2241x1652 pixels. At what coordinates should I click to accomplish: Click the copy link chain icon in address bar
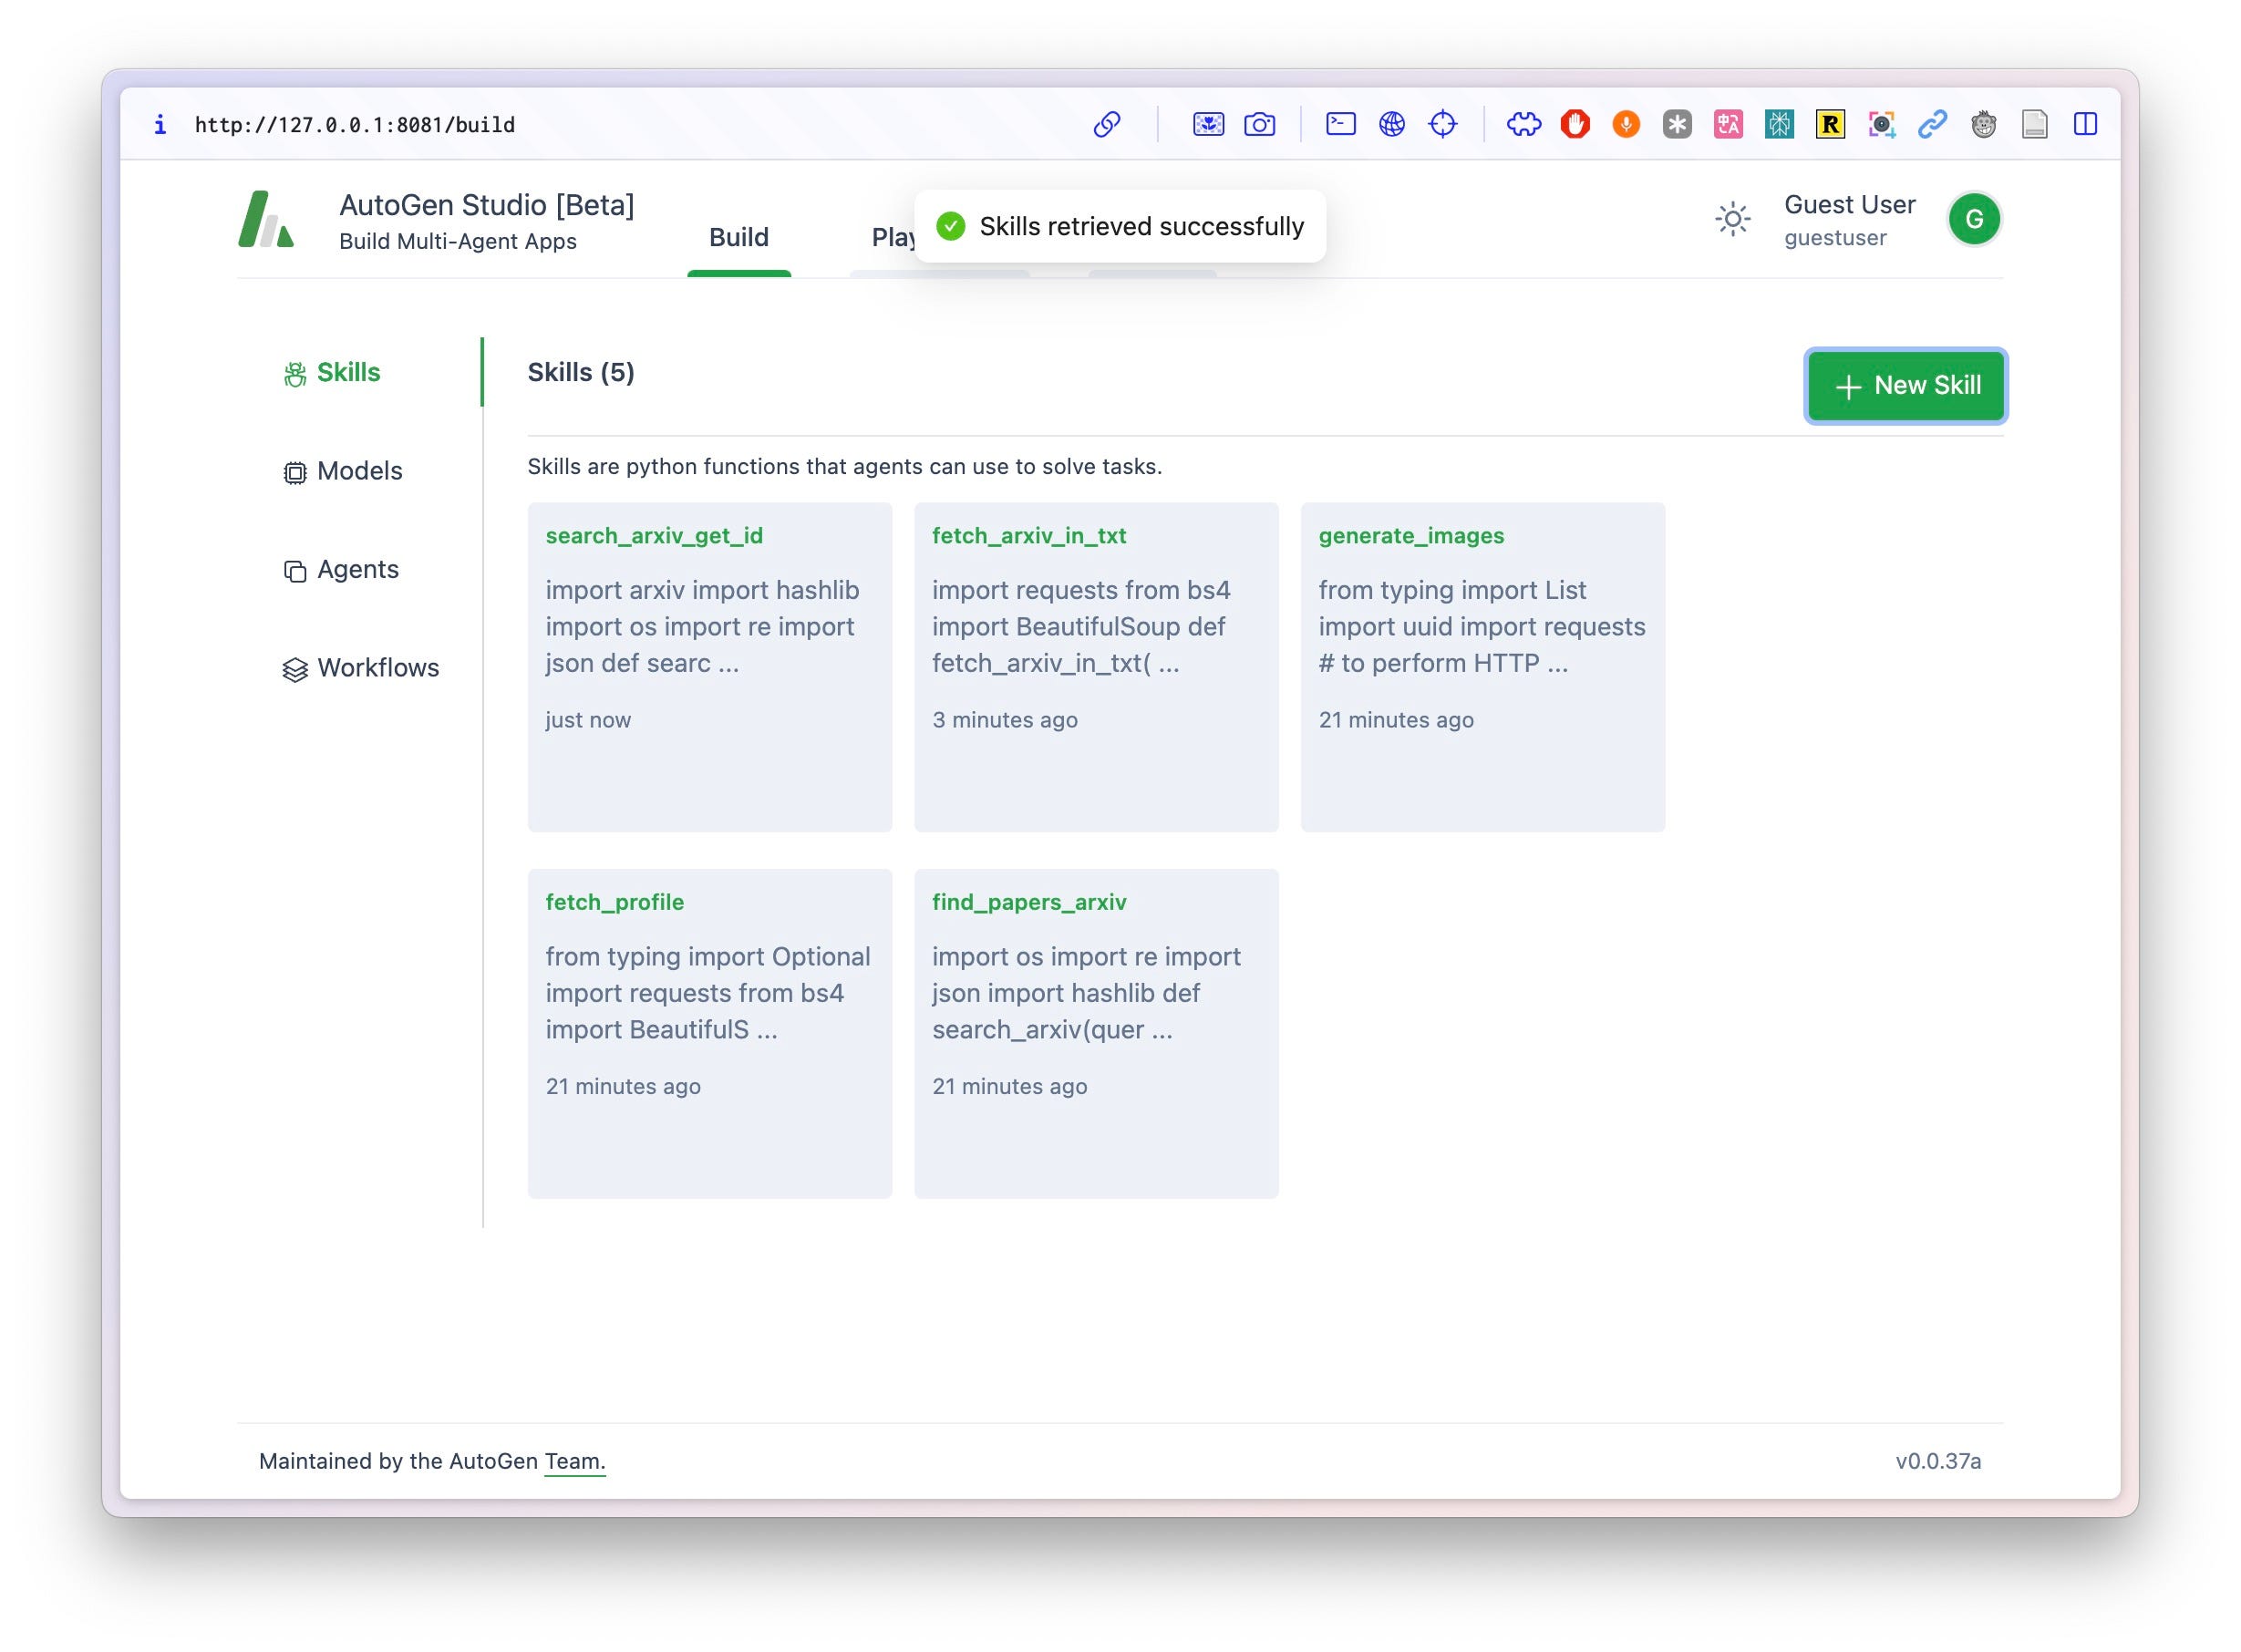[1107, 124]
